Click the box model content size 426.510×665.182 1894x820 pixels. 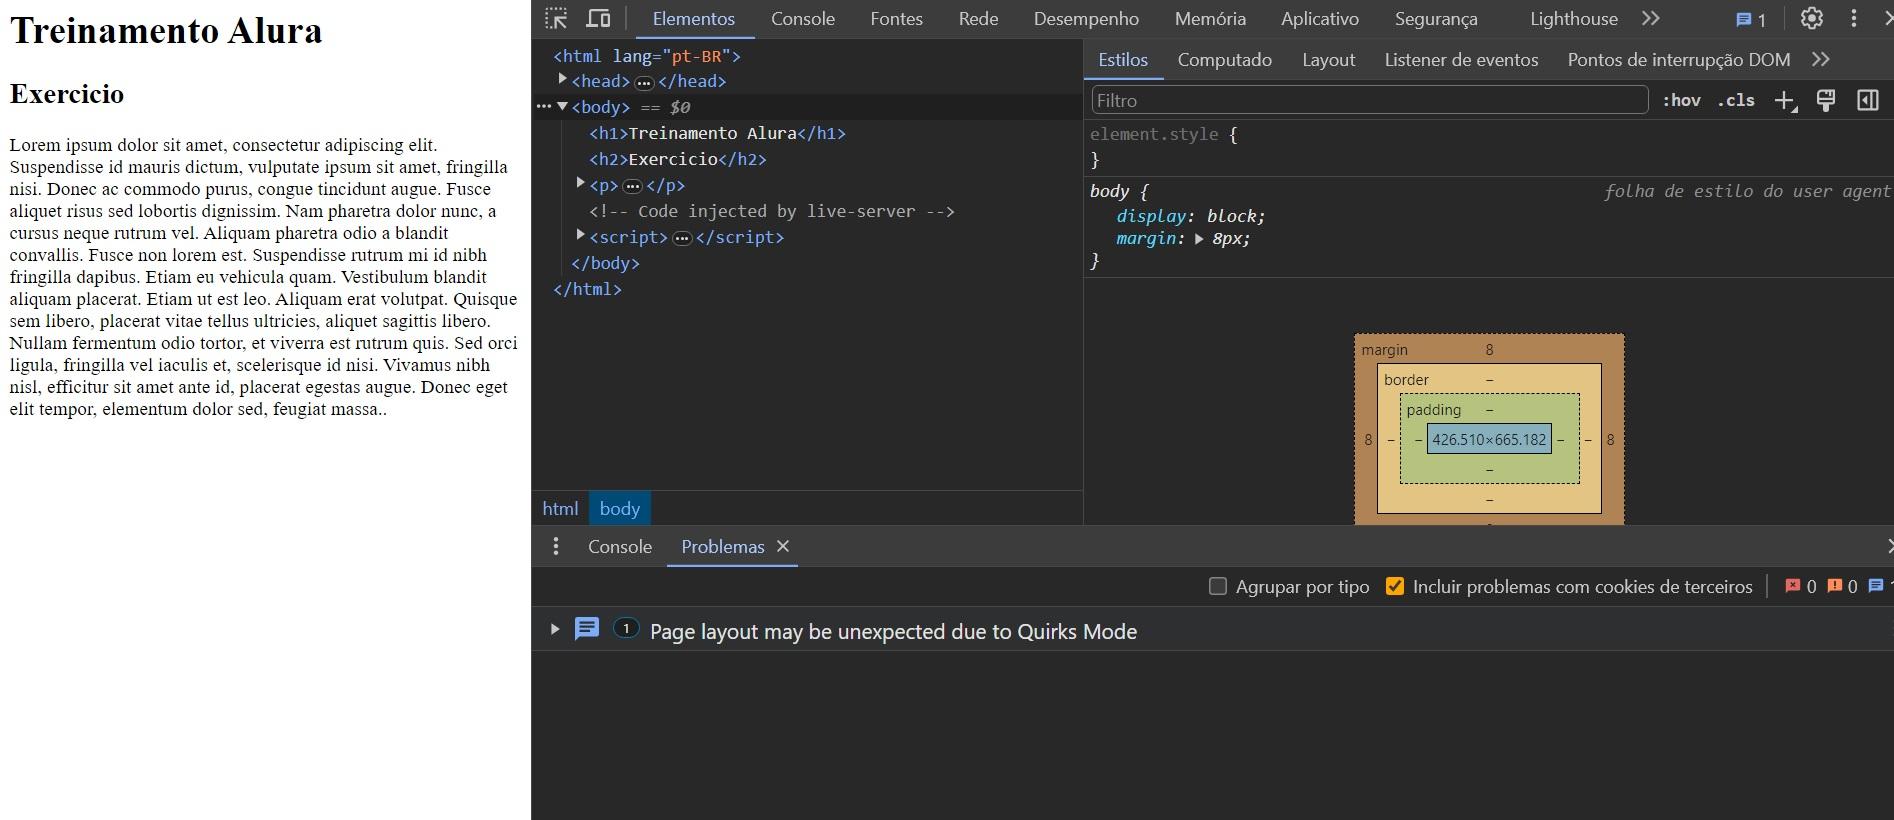coord(1489,439)
